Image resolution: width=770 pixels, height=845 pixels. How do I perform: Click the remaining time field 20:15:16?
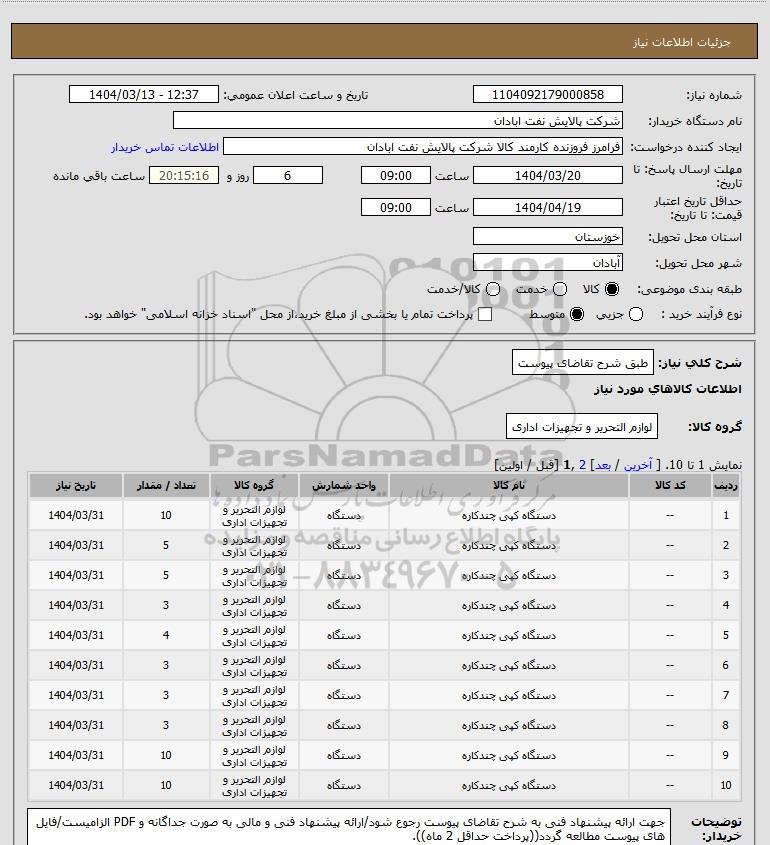(184, 175)
